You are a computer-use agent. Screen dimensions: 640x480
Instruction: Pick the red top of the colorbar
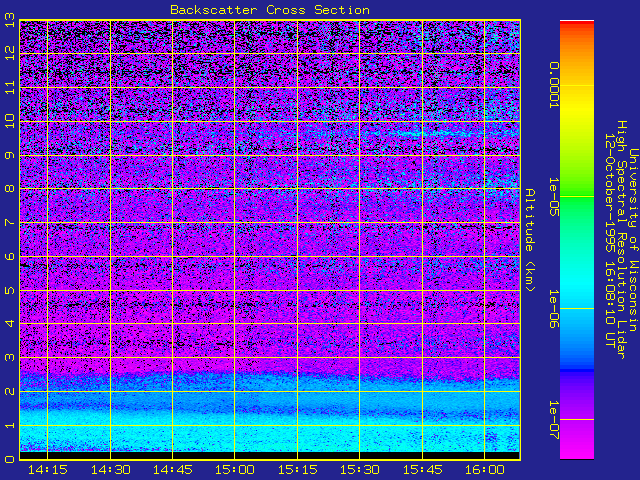(x=577, y=25)
